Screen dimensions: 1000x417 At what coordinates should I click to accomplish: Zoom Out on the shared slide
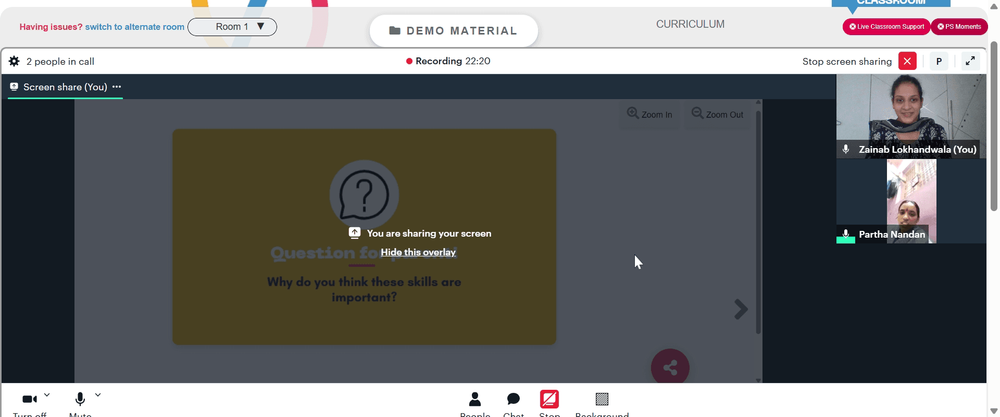717,114
